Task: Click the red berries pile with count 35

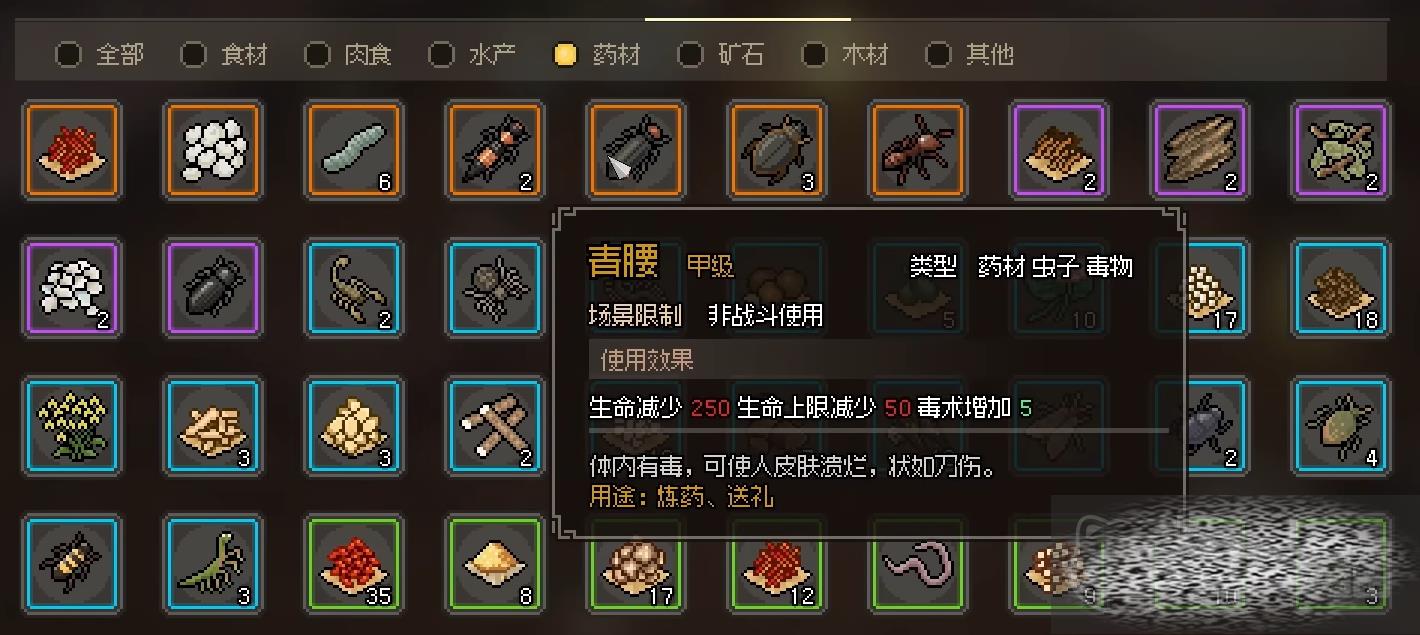Action: point(353,564)
